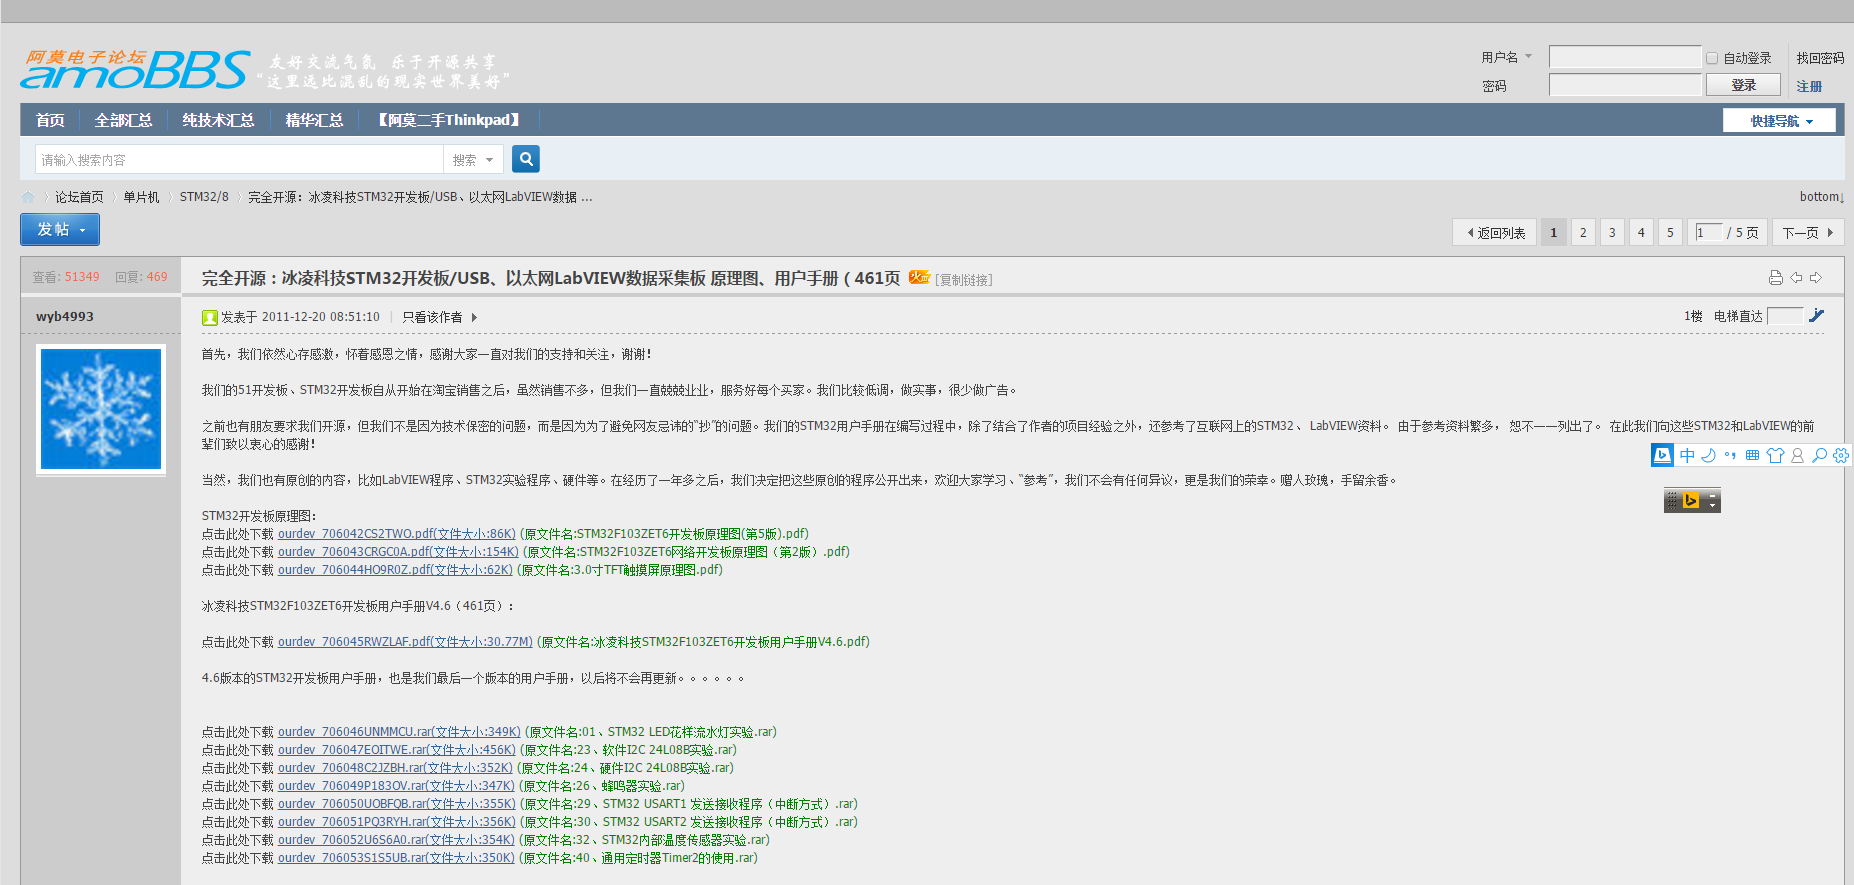Download ourdev_706044HO9R0Z.pdf attachment
This screenshot has height=885, width=1854.
pyautogui.click(x=395, y=570)
